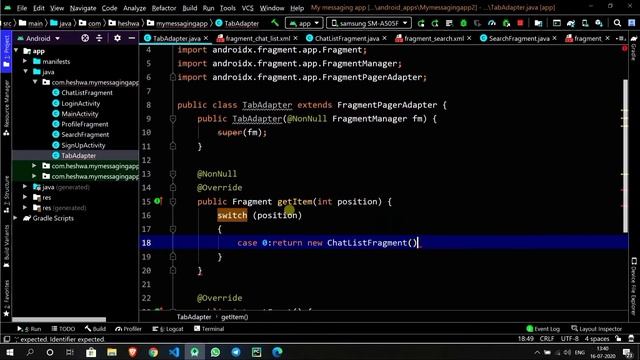Click the tool windows quick-access icon at the bottom-left
This screenshot has width=640, height=360.
click(x=7, y=339)
